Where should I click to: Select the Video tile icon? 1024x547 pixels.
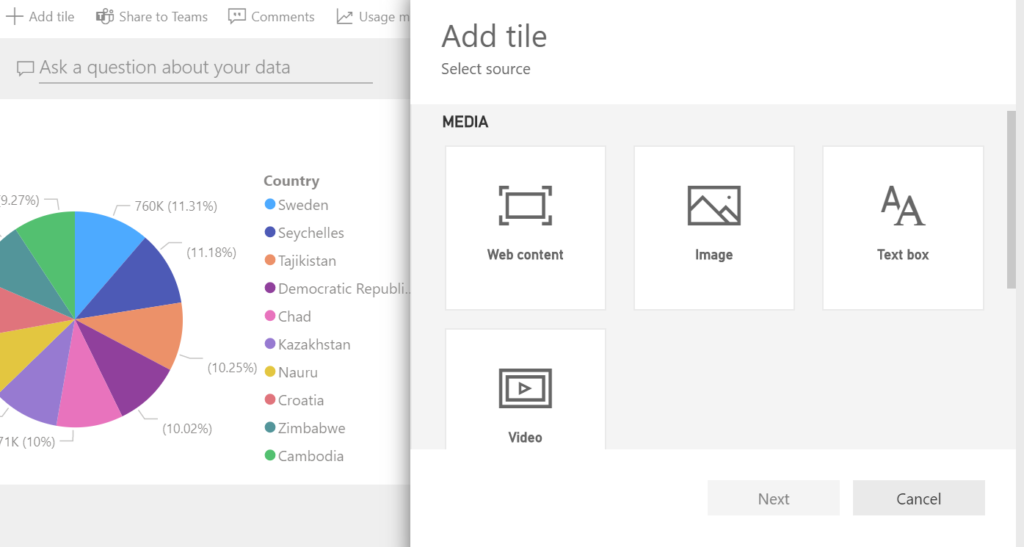(x=525, y=388)
